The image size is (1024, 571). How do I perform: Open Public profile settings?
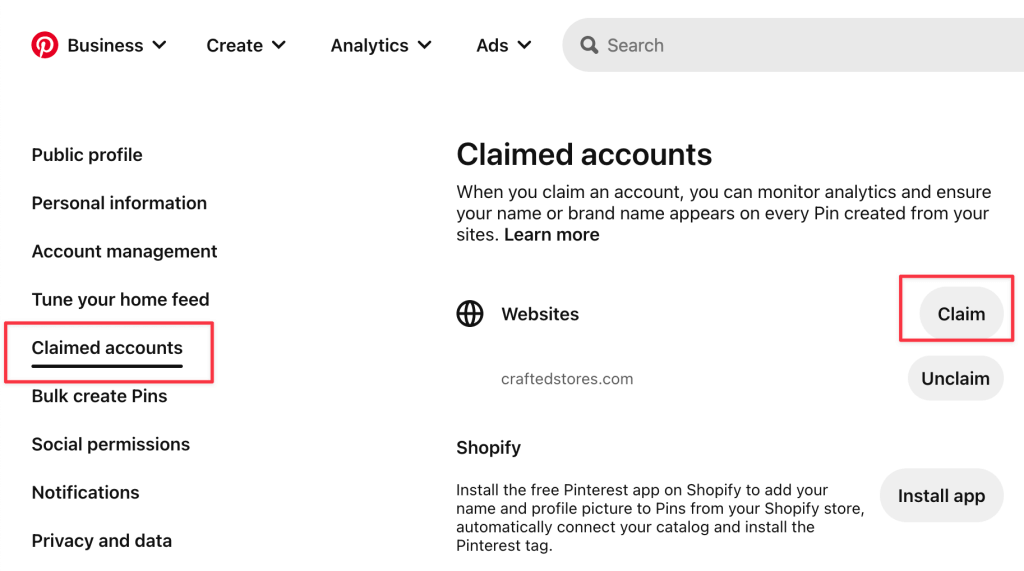coord(87,155)
